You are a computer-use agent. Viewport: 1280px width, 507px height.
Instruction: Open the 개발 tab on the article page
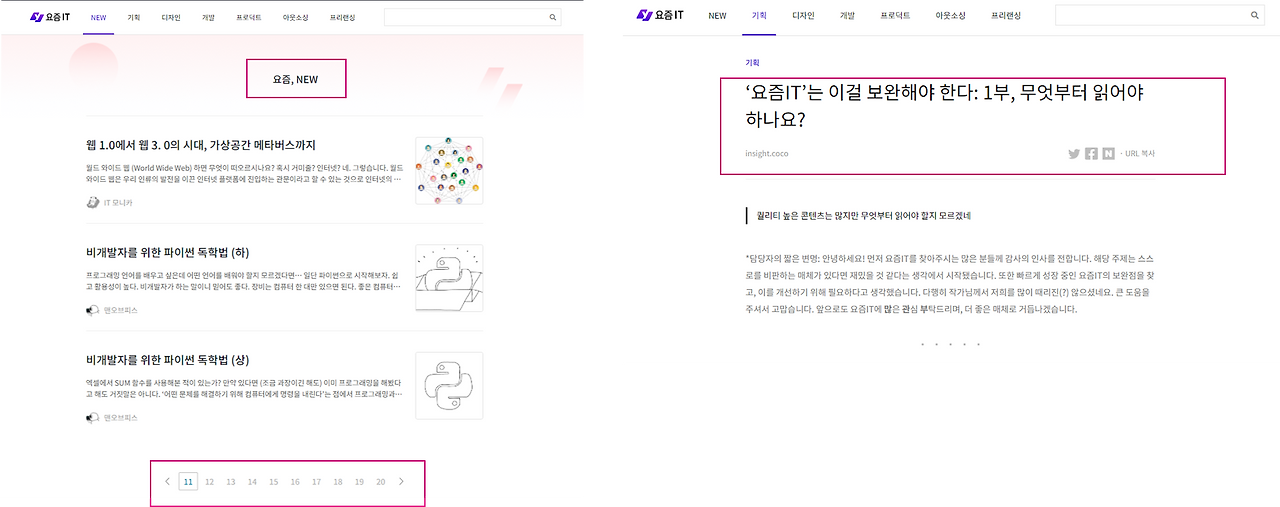(x=847, y=16)
